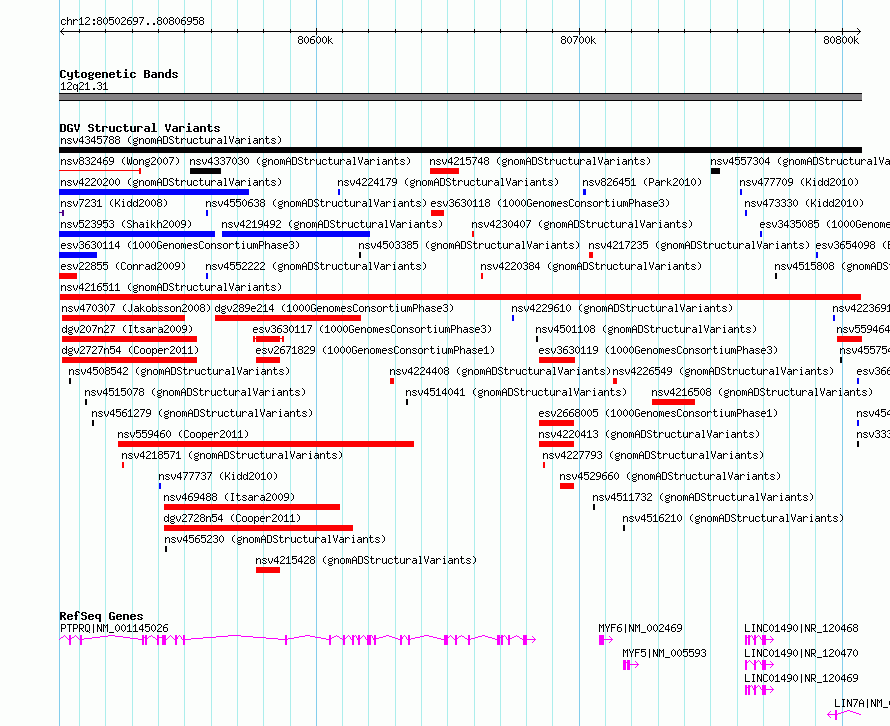Open nsv4511732 variant label
Viewport: 890px width, 726px height.
tap(703, 497)
